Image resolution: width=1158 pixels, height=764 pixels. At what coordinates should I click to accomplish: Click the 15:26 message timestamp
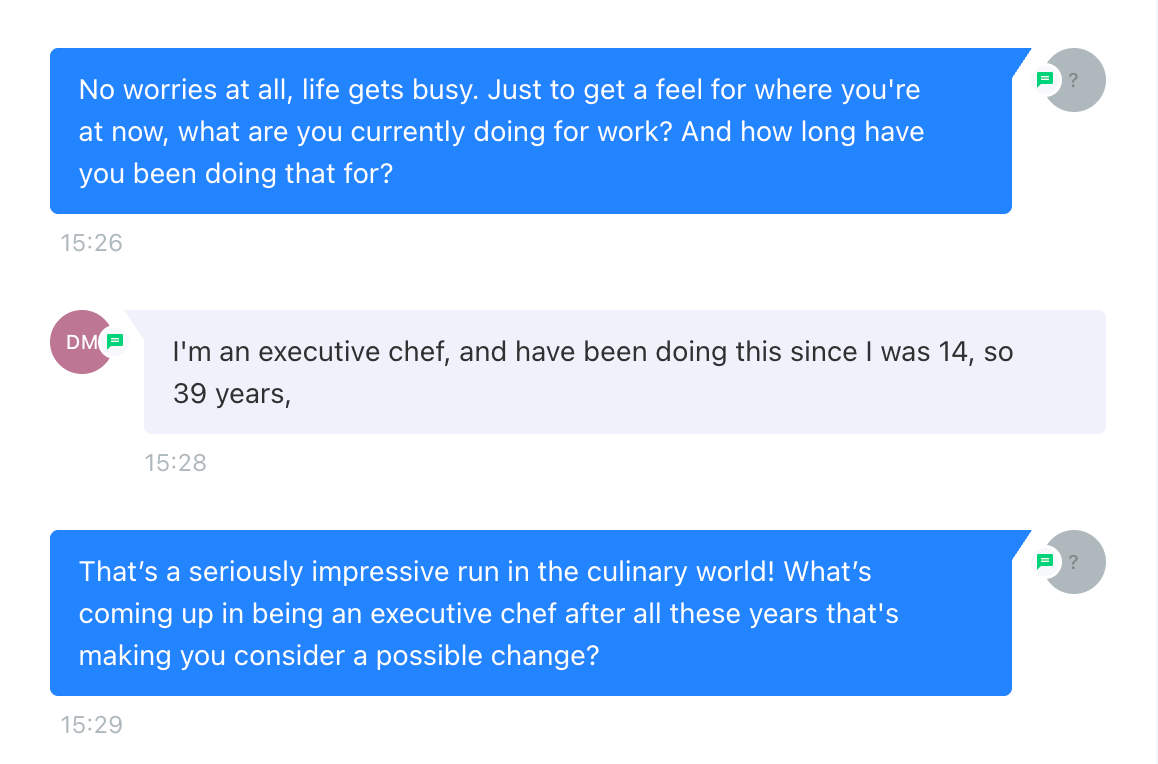pos(91,243)
